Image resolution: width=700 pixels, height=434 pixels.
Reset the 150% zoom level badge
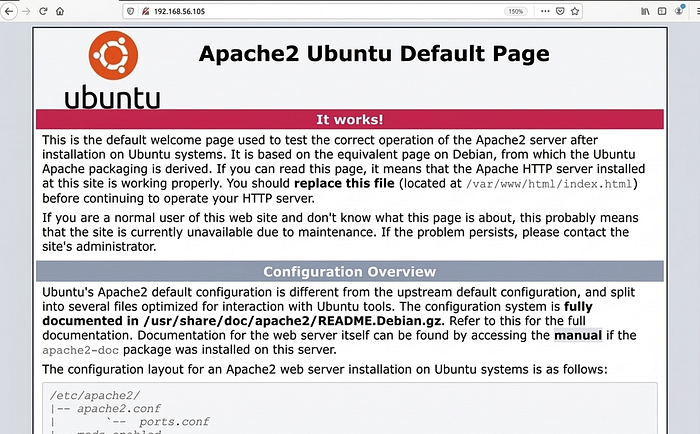(x=516, y=11)
